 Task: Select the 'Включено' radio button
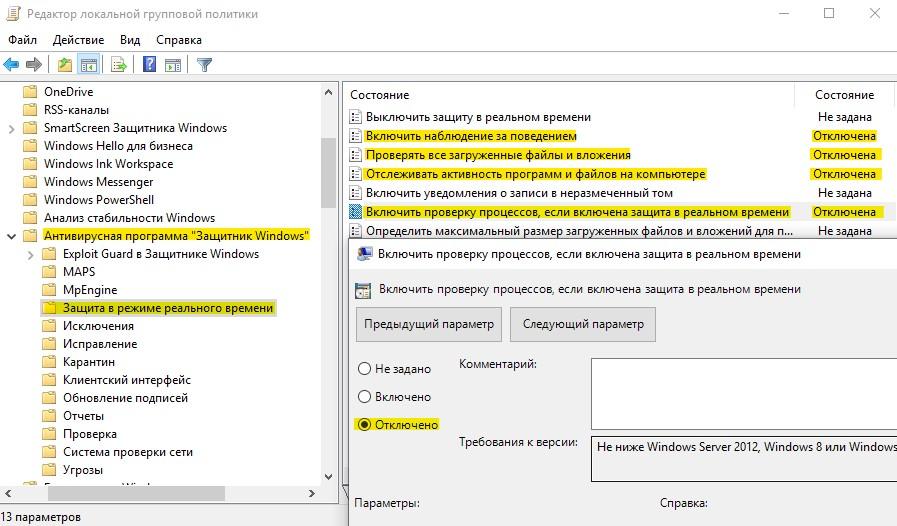pyautogui.click(x=364, y=396)
